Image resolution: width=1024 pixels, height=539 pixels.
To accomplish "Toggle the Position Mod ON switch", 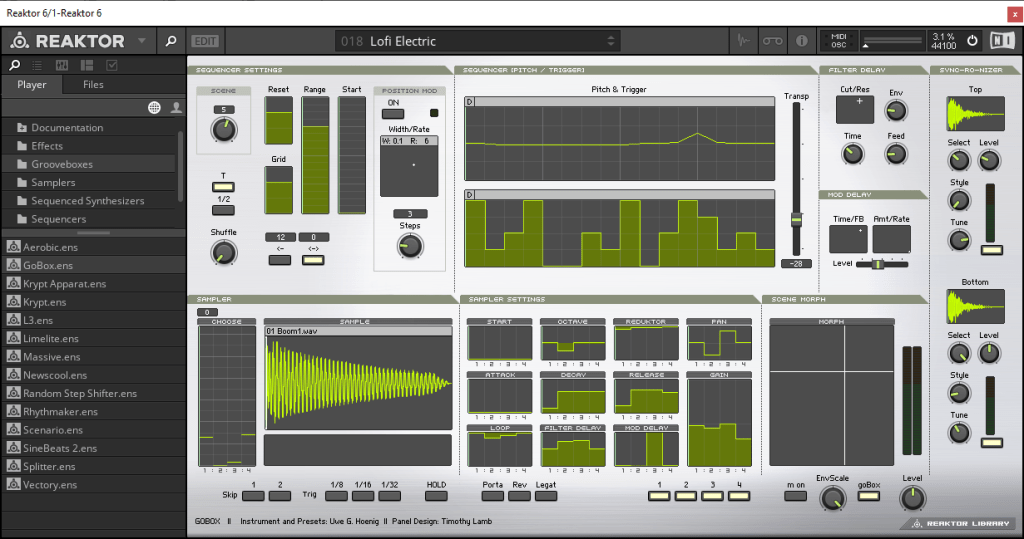I will (x=394, y=113).
